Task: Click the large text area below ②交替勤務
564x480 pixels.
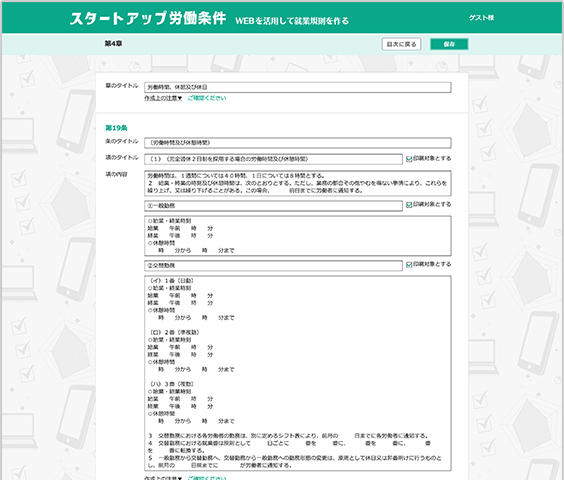Action: [298, 373]
